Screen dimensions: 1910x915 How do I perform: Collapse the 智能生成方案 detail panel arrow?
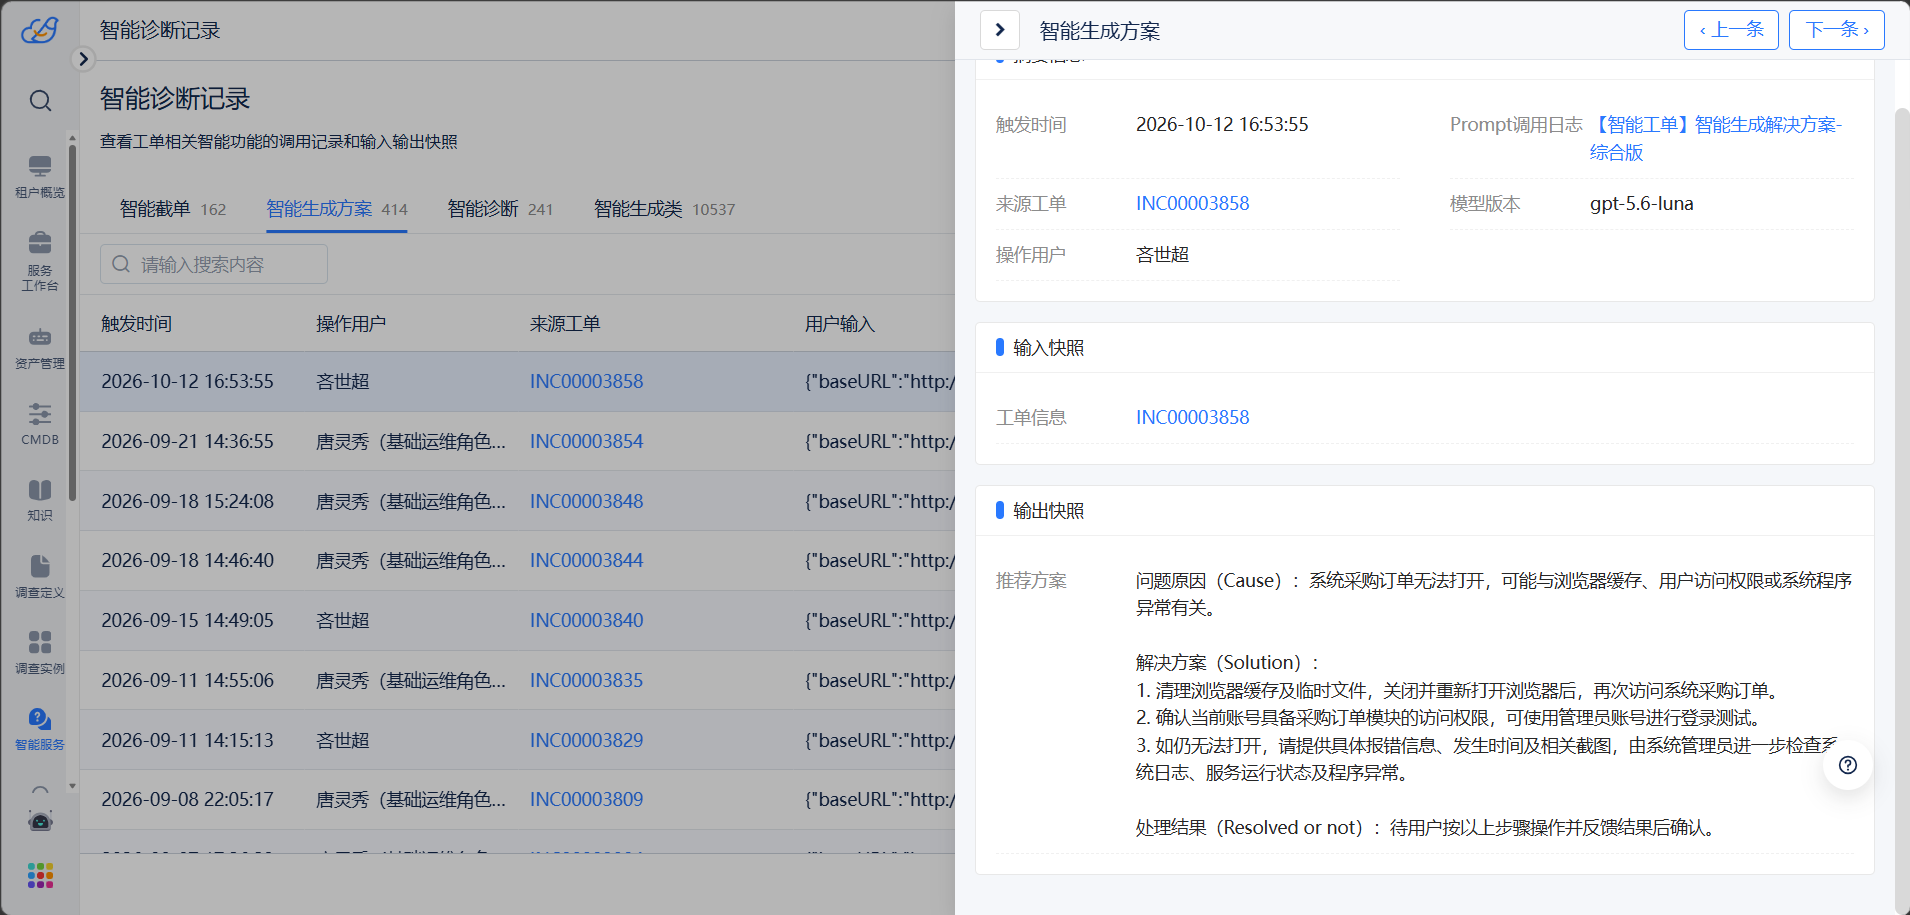pyautogui.click(x=1000, y=30)
